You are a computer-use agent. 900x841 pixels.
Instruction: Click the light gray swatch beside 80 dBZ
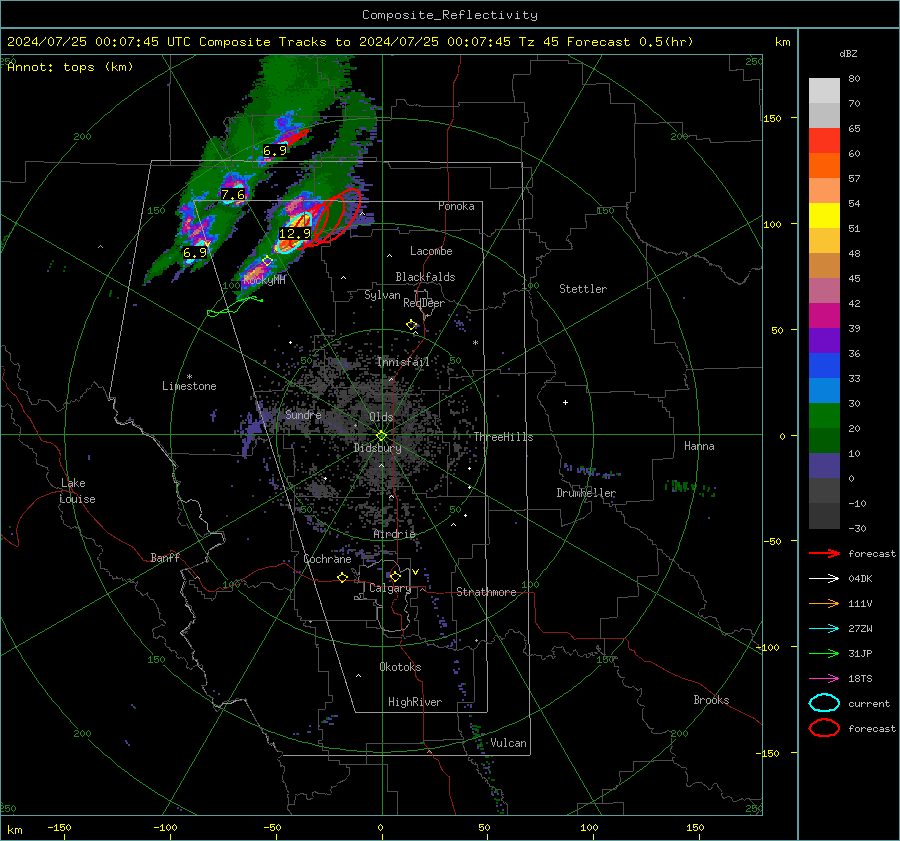(824, 91)
